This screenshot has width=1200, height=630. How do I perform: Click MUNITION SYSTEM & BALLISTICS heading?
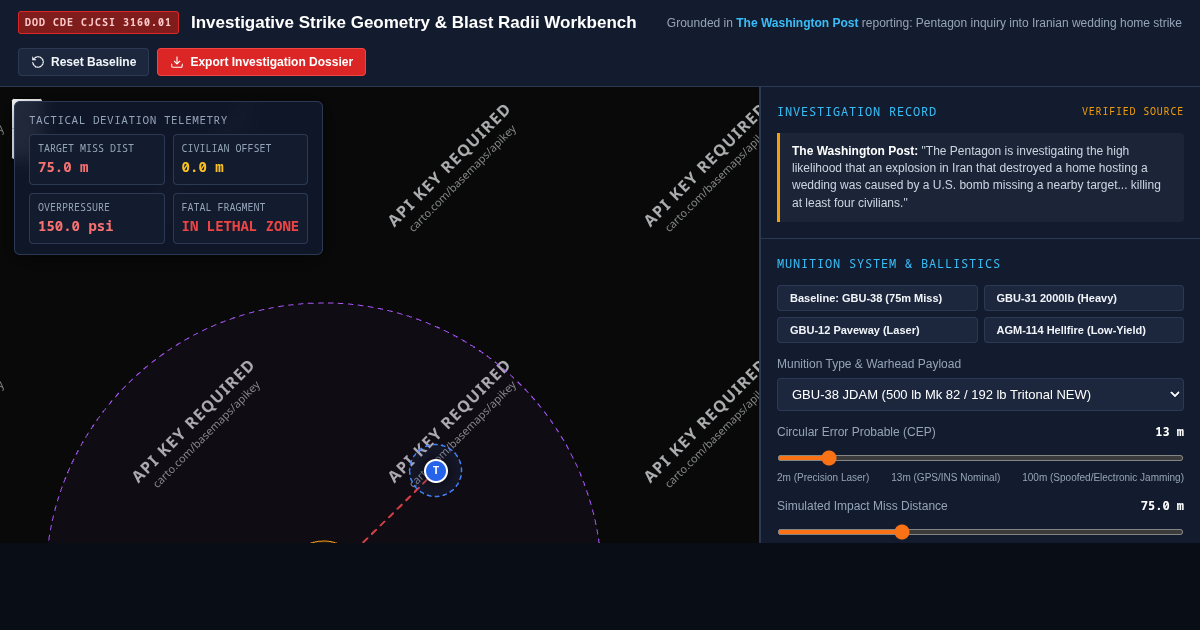pos(889,264)
